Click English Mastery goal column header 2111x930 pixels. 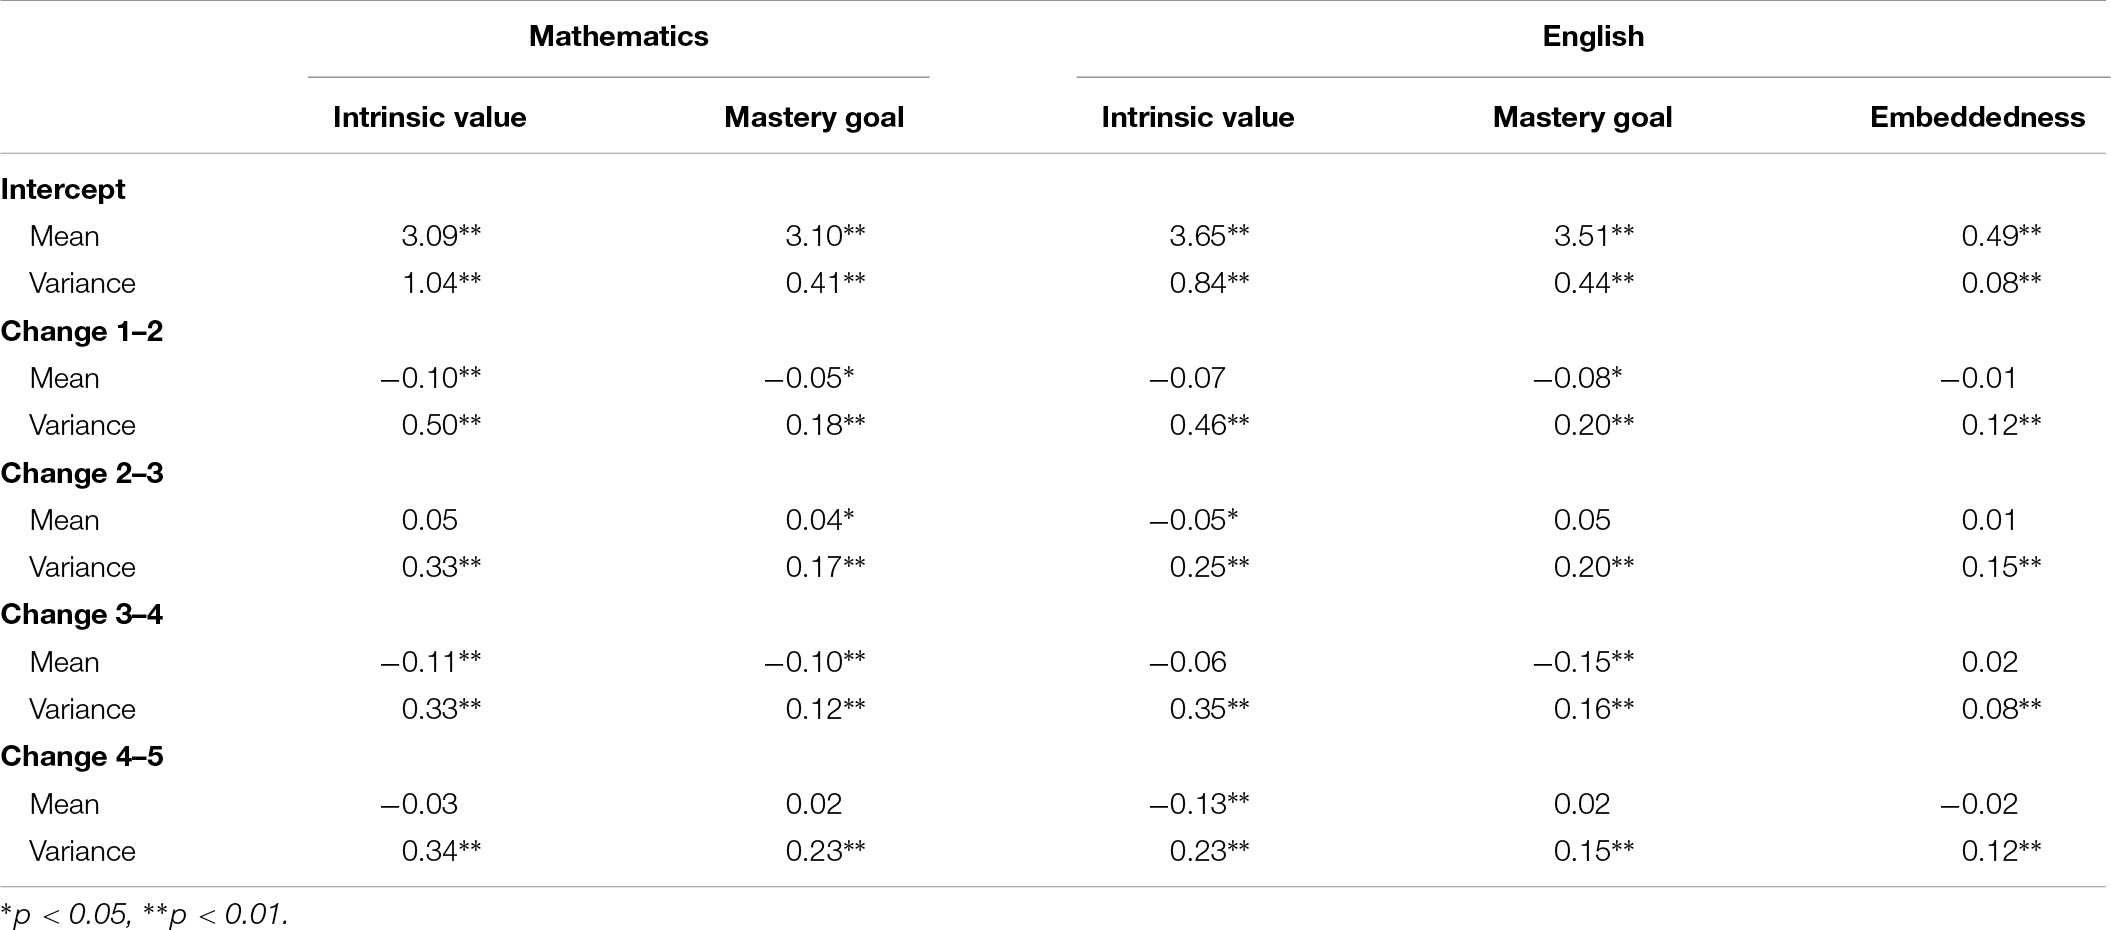pos(1582,117)
